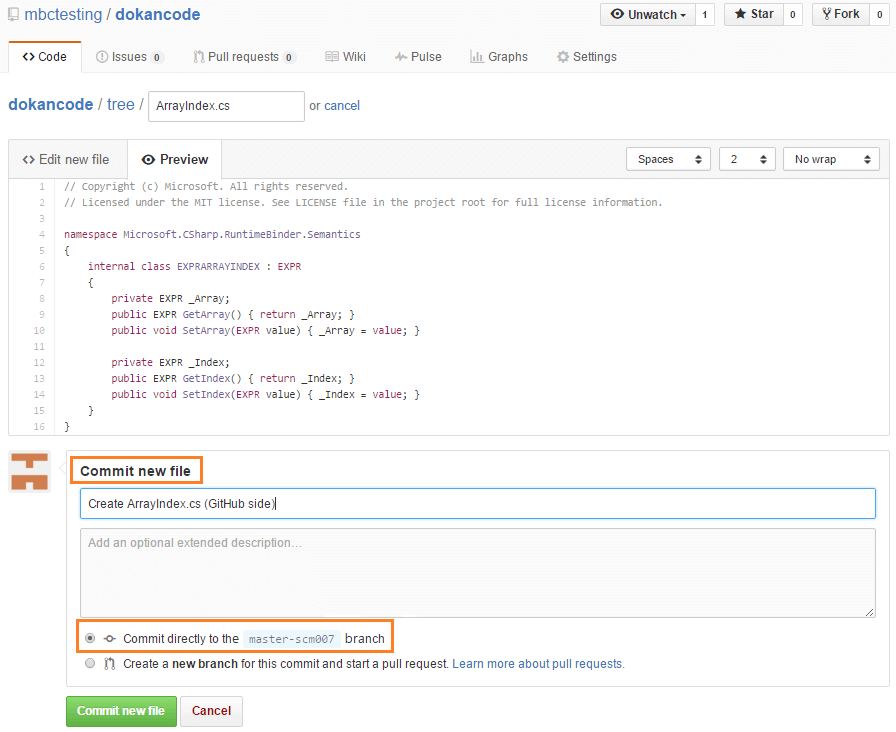Select the Pull requests icon

coord(198,57)
